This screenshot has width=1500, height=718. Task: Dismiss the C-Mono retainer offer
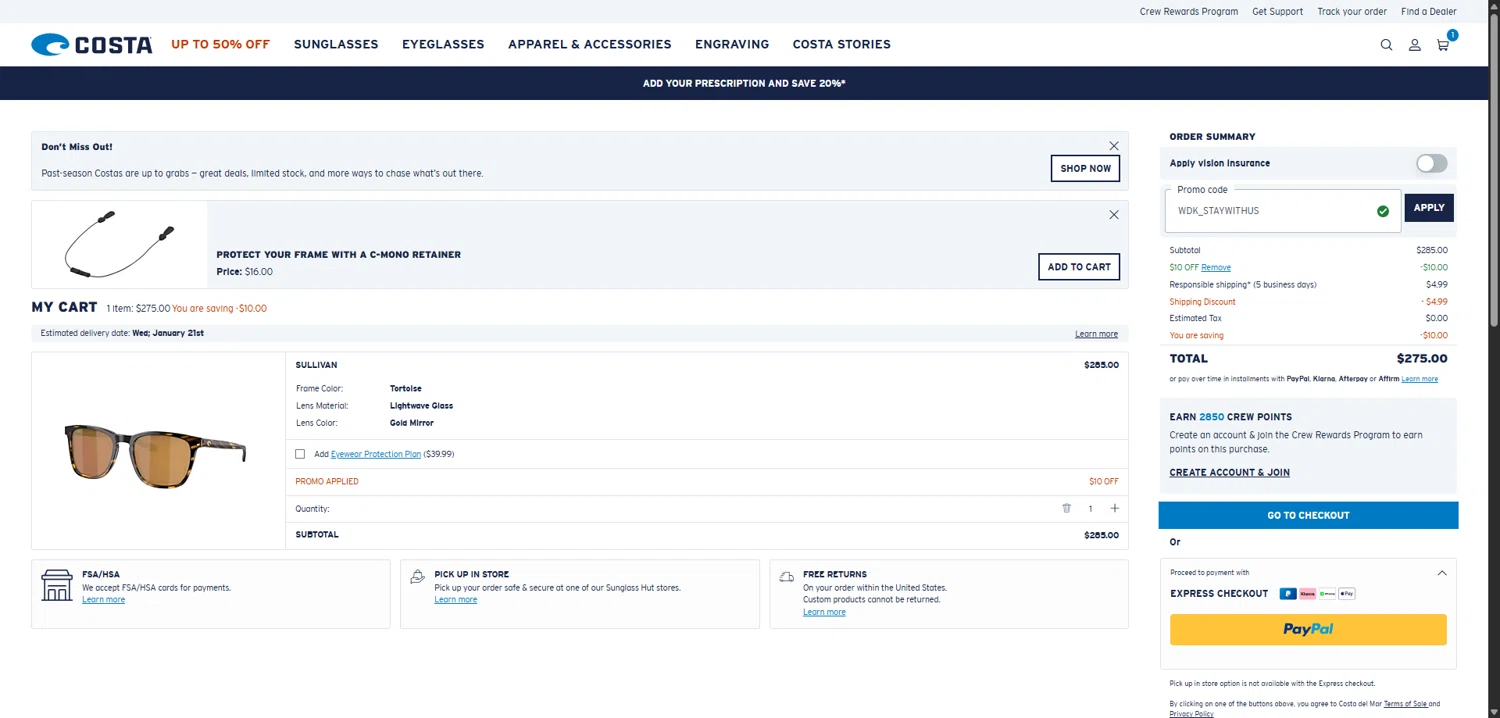1114,215
